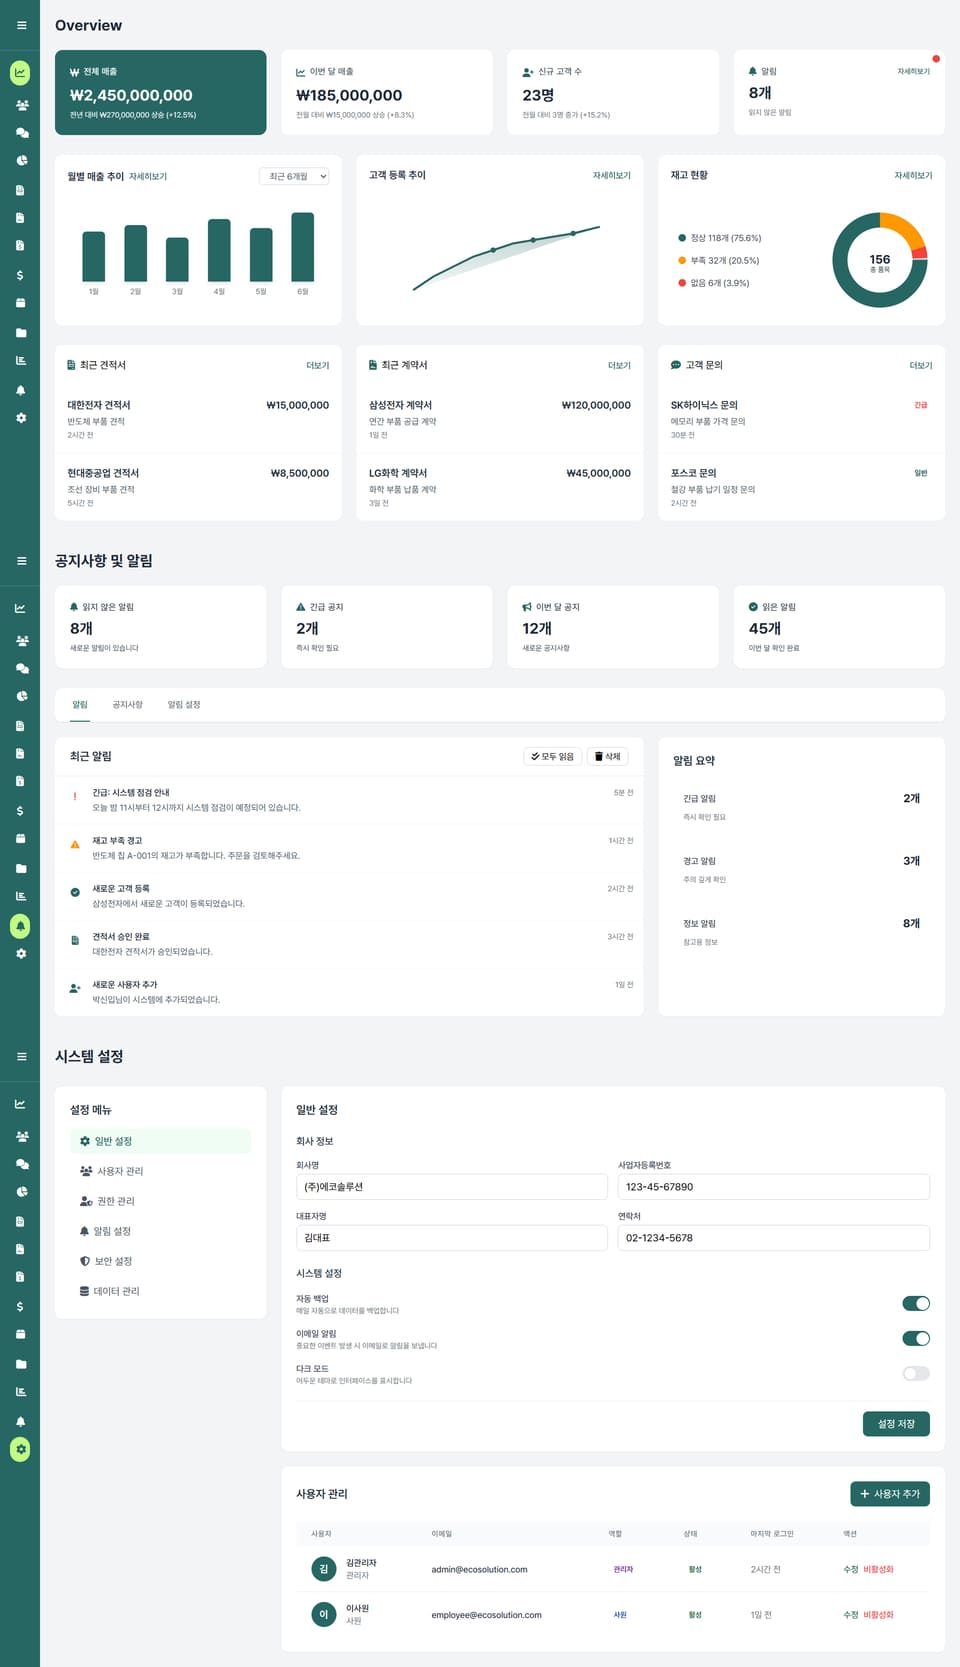Click the highlighted sales chart icon in the sidebar
Image resolution: width=960 pixels, height=1667 pixels.
point(20,73)
